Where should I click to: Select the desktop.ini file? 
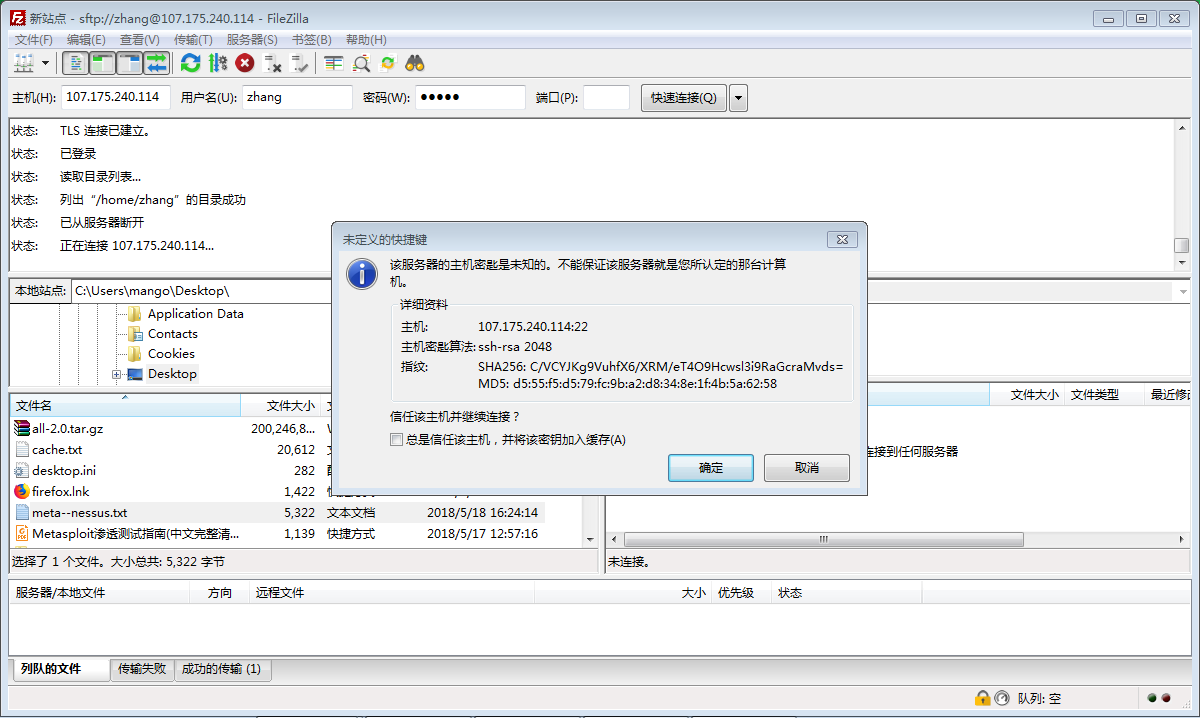tap(63, 471)
